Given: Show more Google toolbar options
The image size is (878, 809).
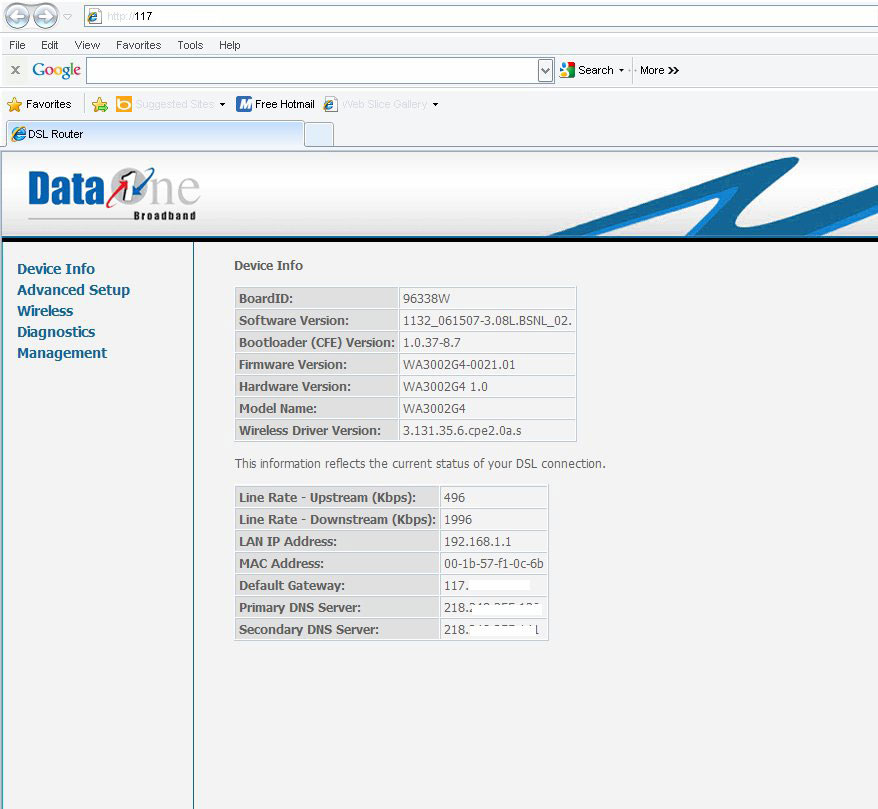Looking at the screenshot, I should [660, 70].
